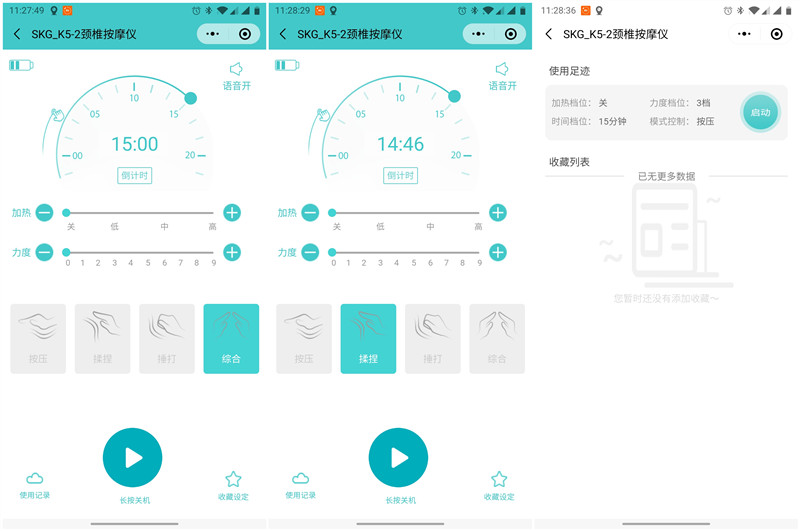The width and height of the screenshot is (800, 531).
Task: Tap the location icon in middle status bar
Action: point(333,10)
